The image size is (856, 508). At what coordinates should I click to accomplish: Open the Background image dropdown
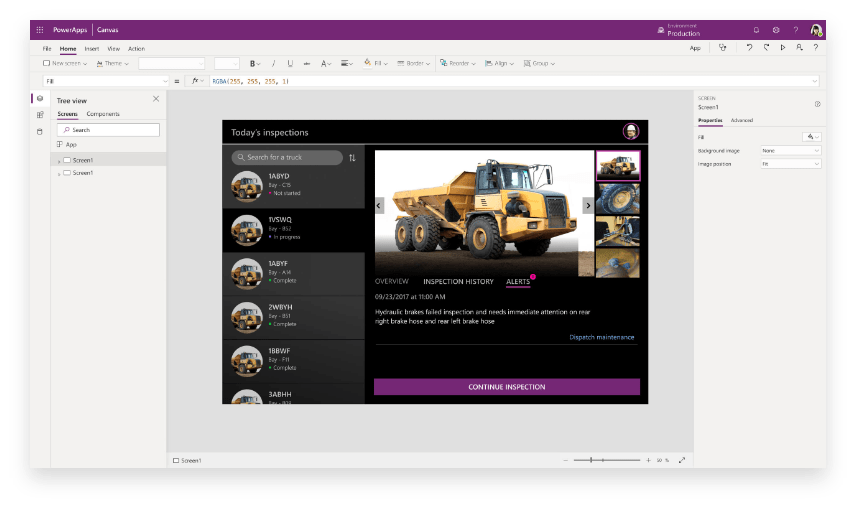coord(790,151)
